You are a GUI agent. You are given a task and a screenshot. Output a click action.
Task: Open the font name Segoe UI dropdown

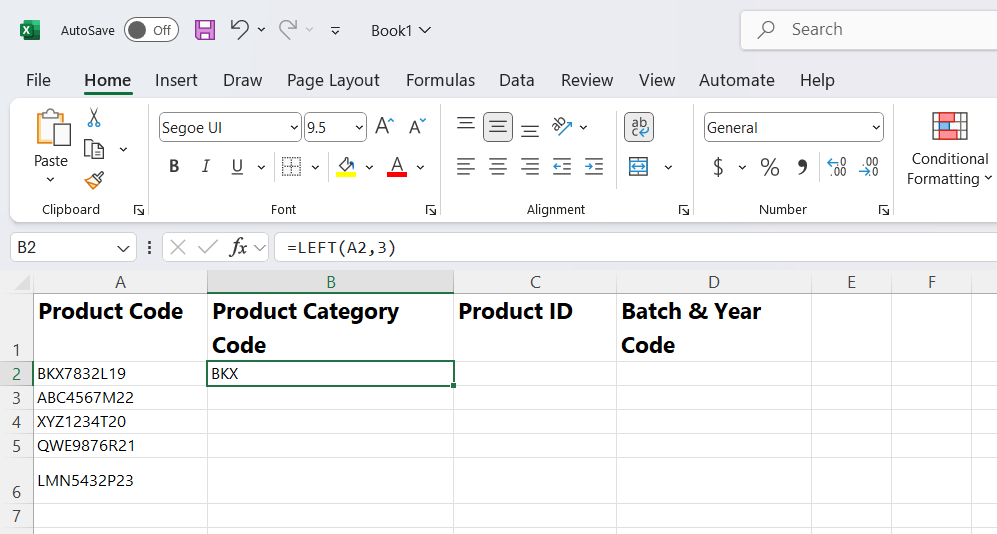coord(294,128)
